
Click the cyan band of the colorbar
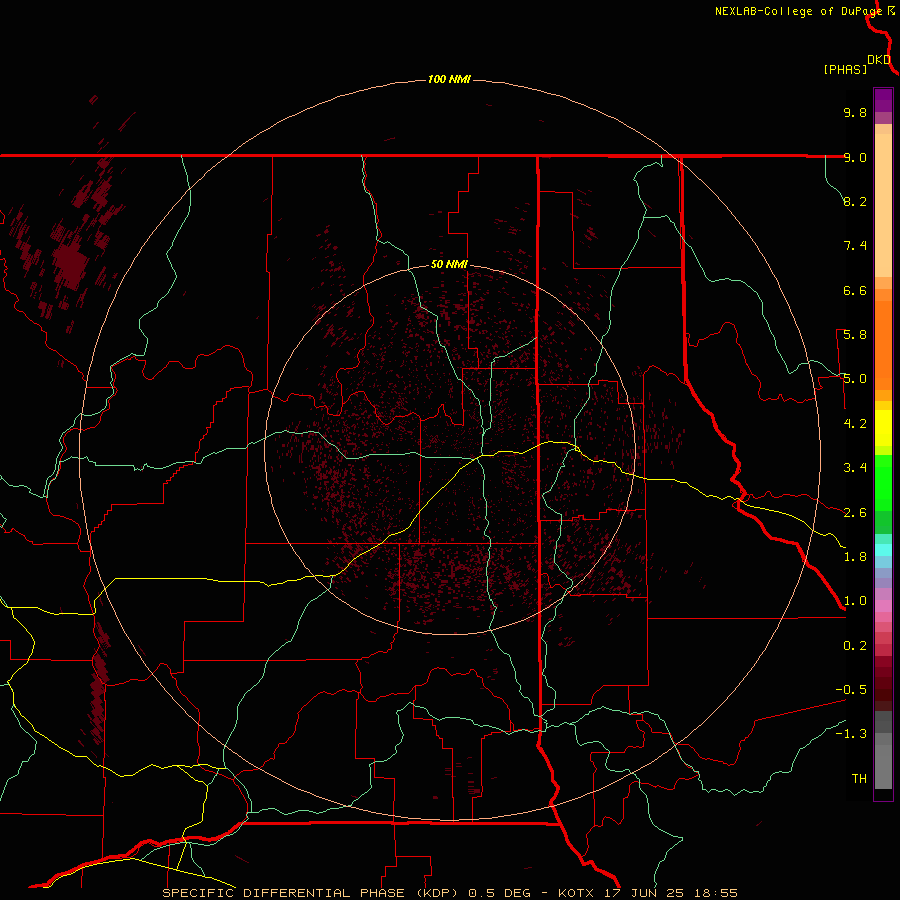point(883,550)
